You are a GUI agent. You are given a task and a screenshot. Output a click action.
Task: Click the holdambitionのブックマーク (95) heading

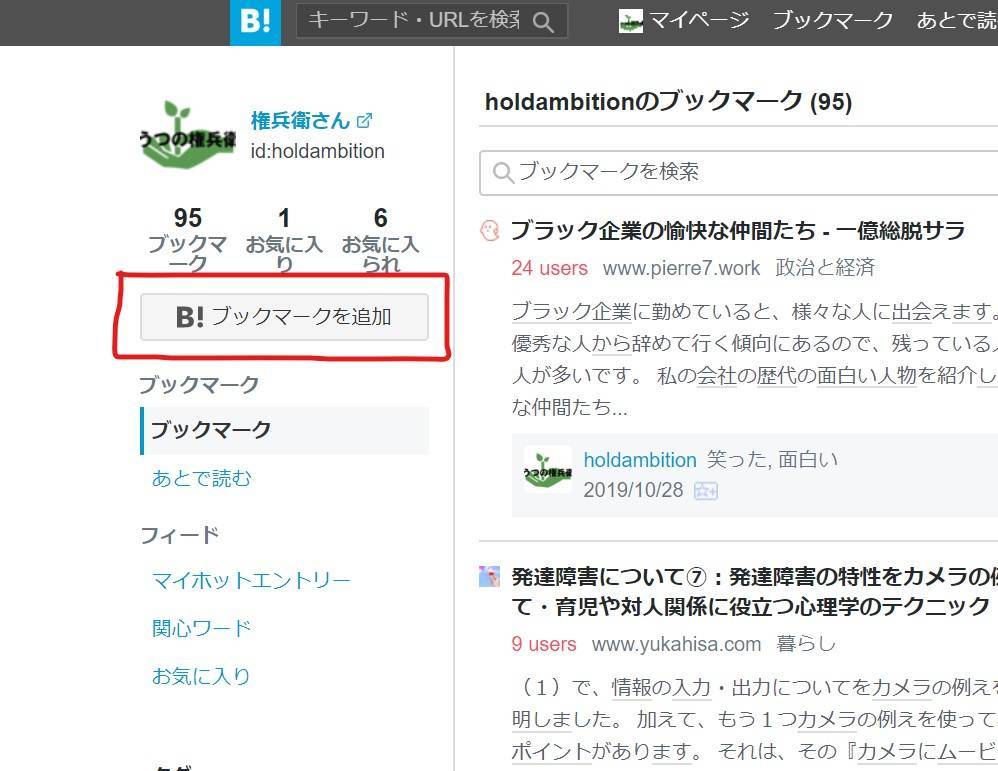pyautogui.click(x=668, y=102)
